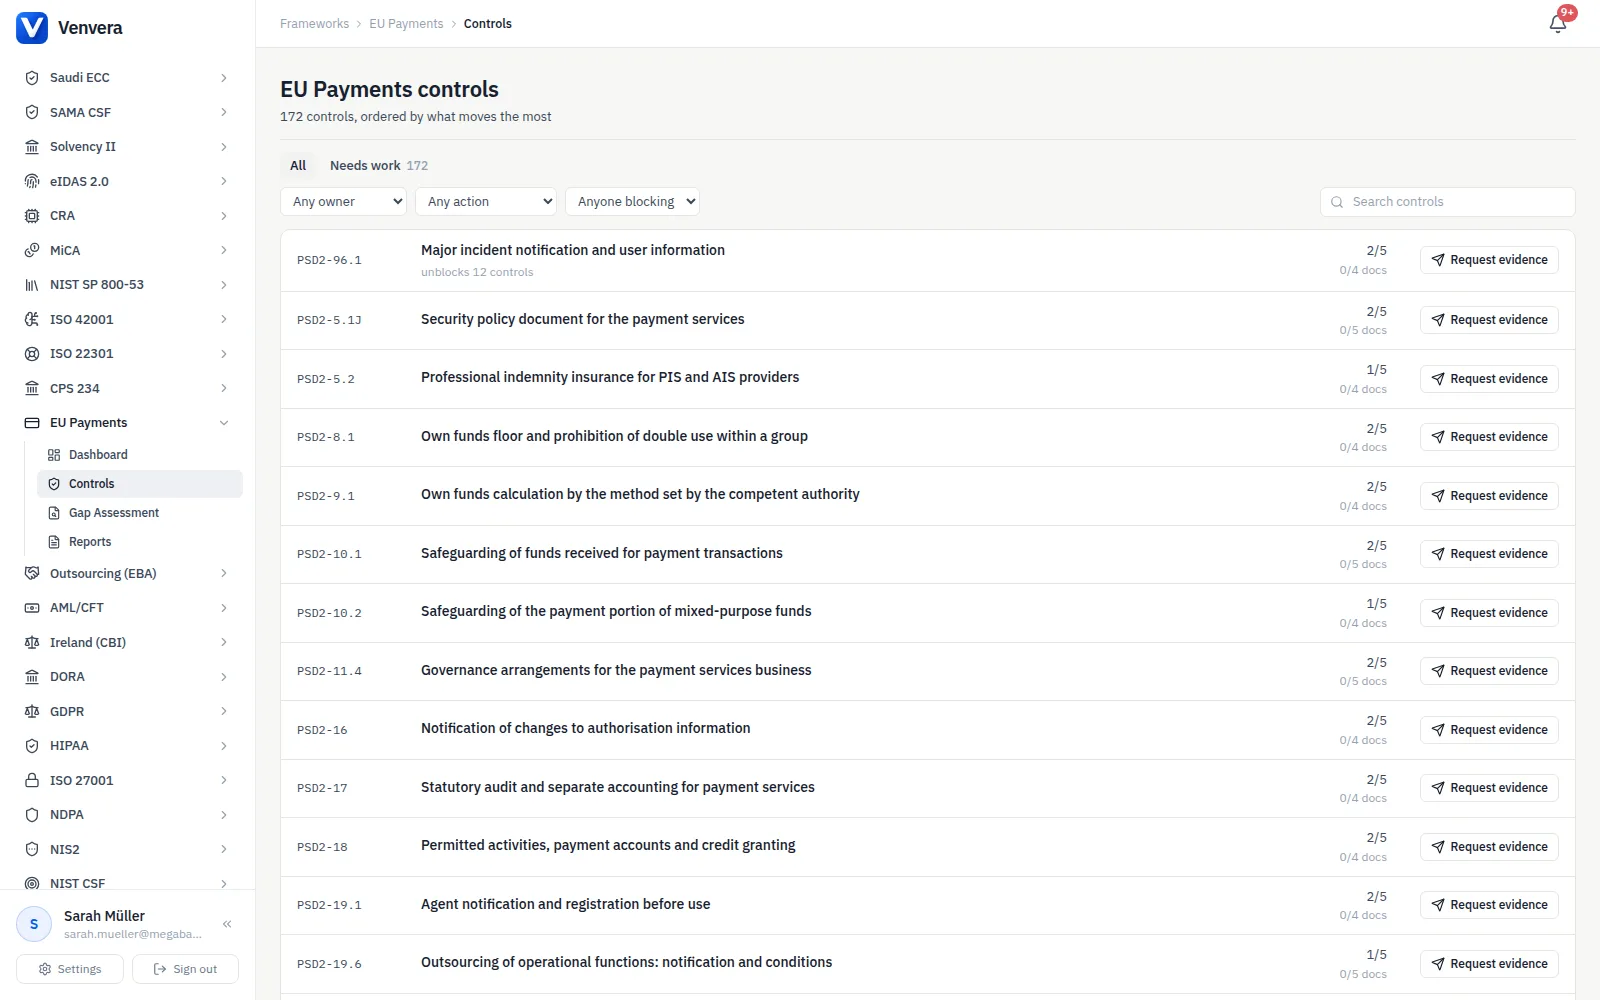Open the Settings button

pos(70,969)
